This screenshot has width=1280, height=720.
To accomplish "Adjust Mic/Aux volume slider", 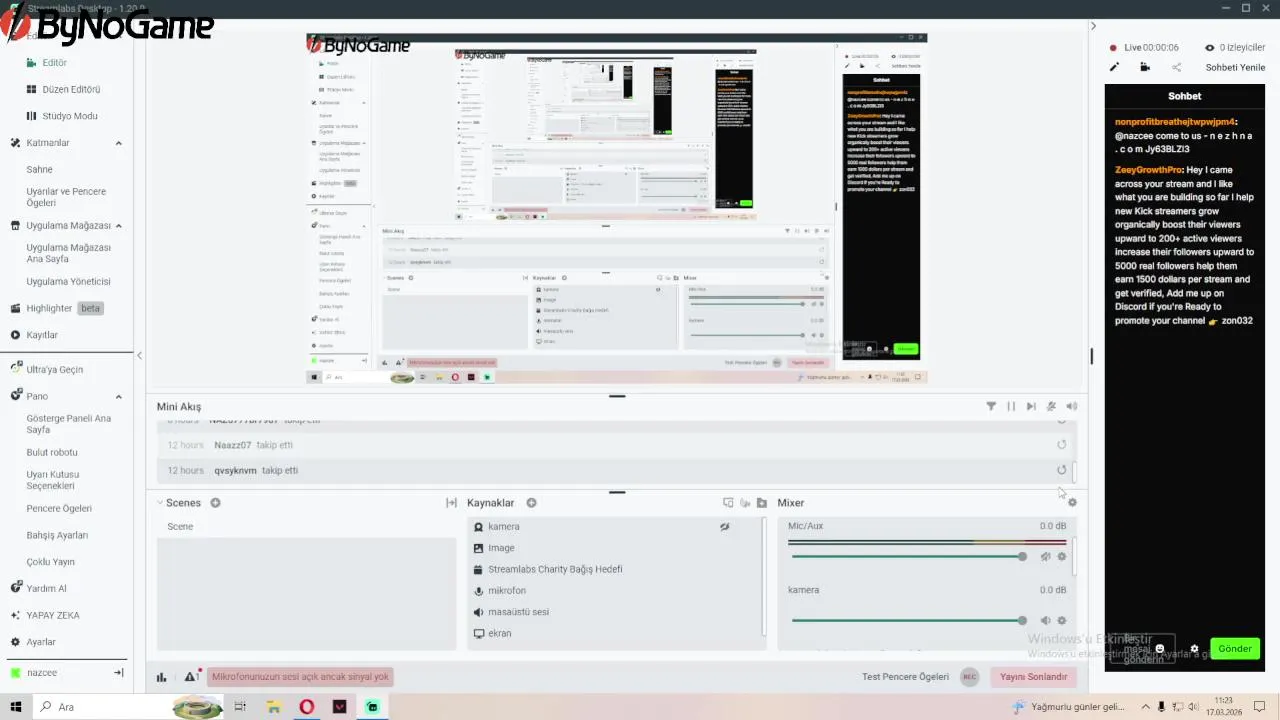I will click(x=907, y=556).
